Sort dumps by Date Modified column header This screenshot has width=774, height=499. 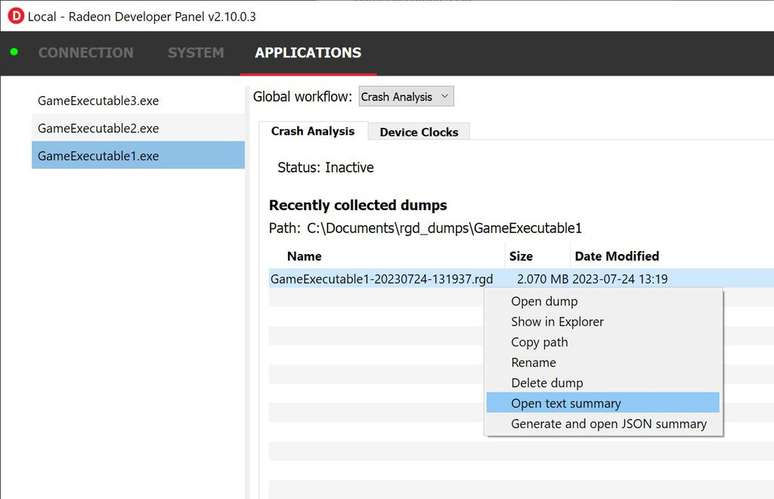coord(617,256)
